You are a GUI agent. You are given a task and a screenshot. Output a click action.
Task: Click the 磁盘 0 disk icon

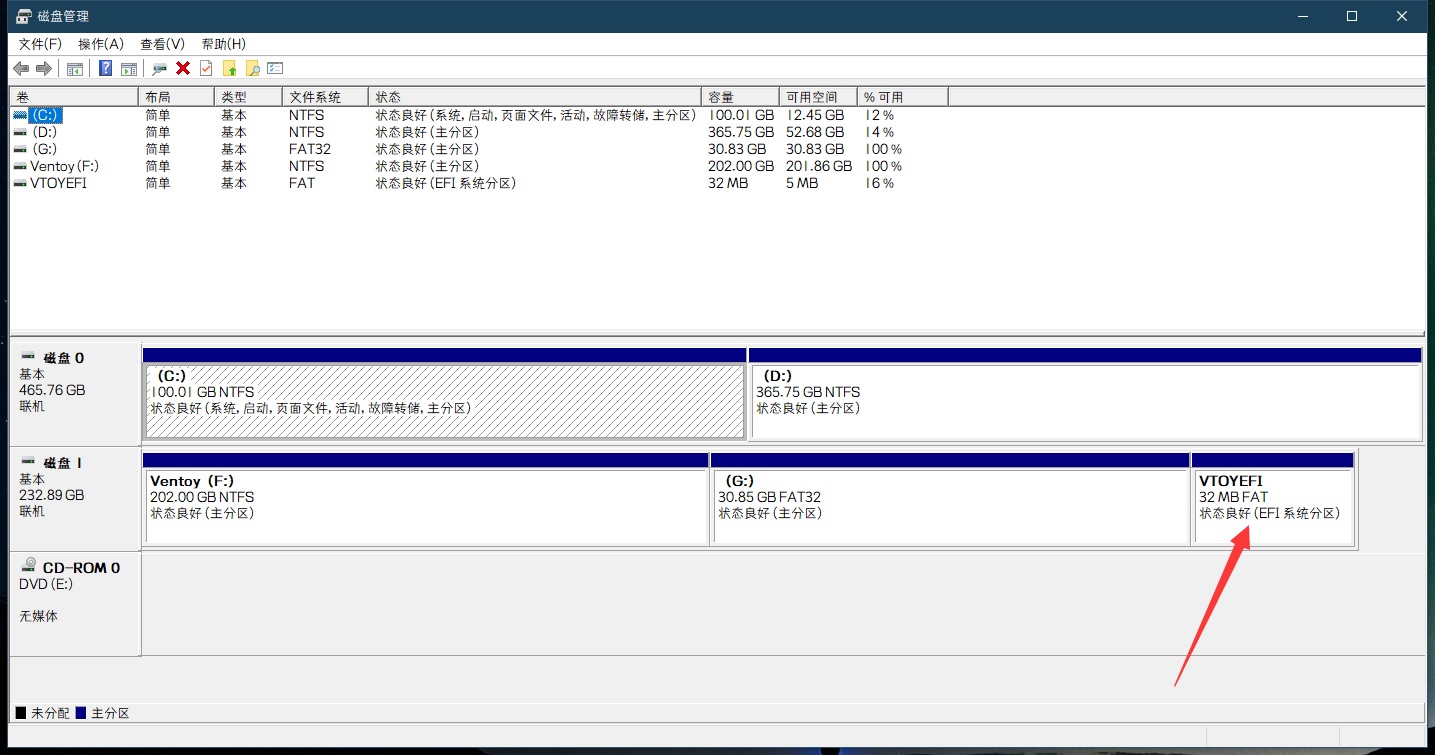pos(28,357)
